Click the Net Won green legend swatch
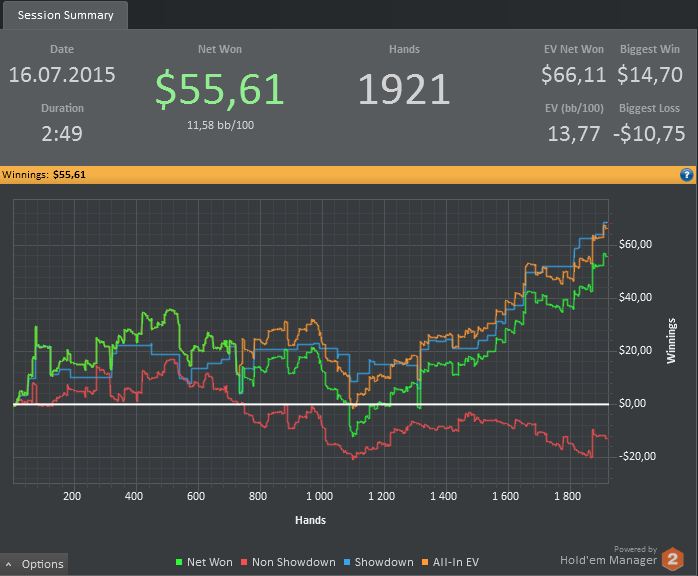This screenshot has width=698, height=576. coord(179,562)
